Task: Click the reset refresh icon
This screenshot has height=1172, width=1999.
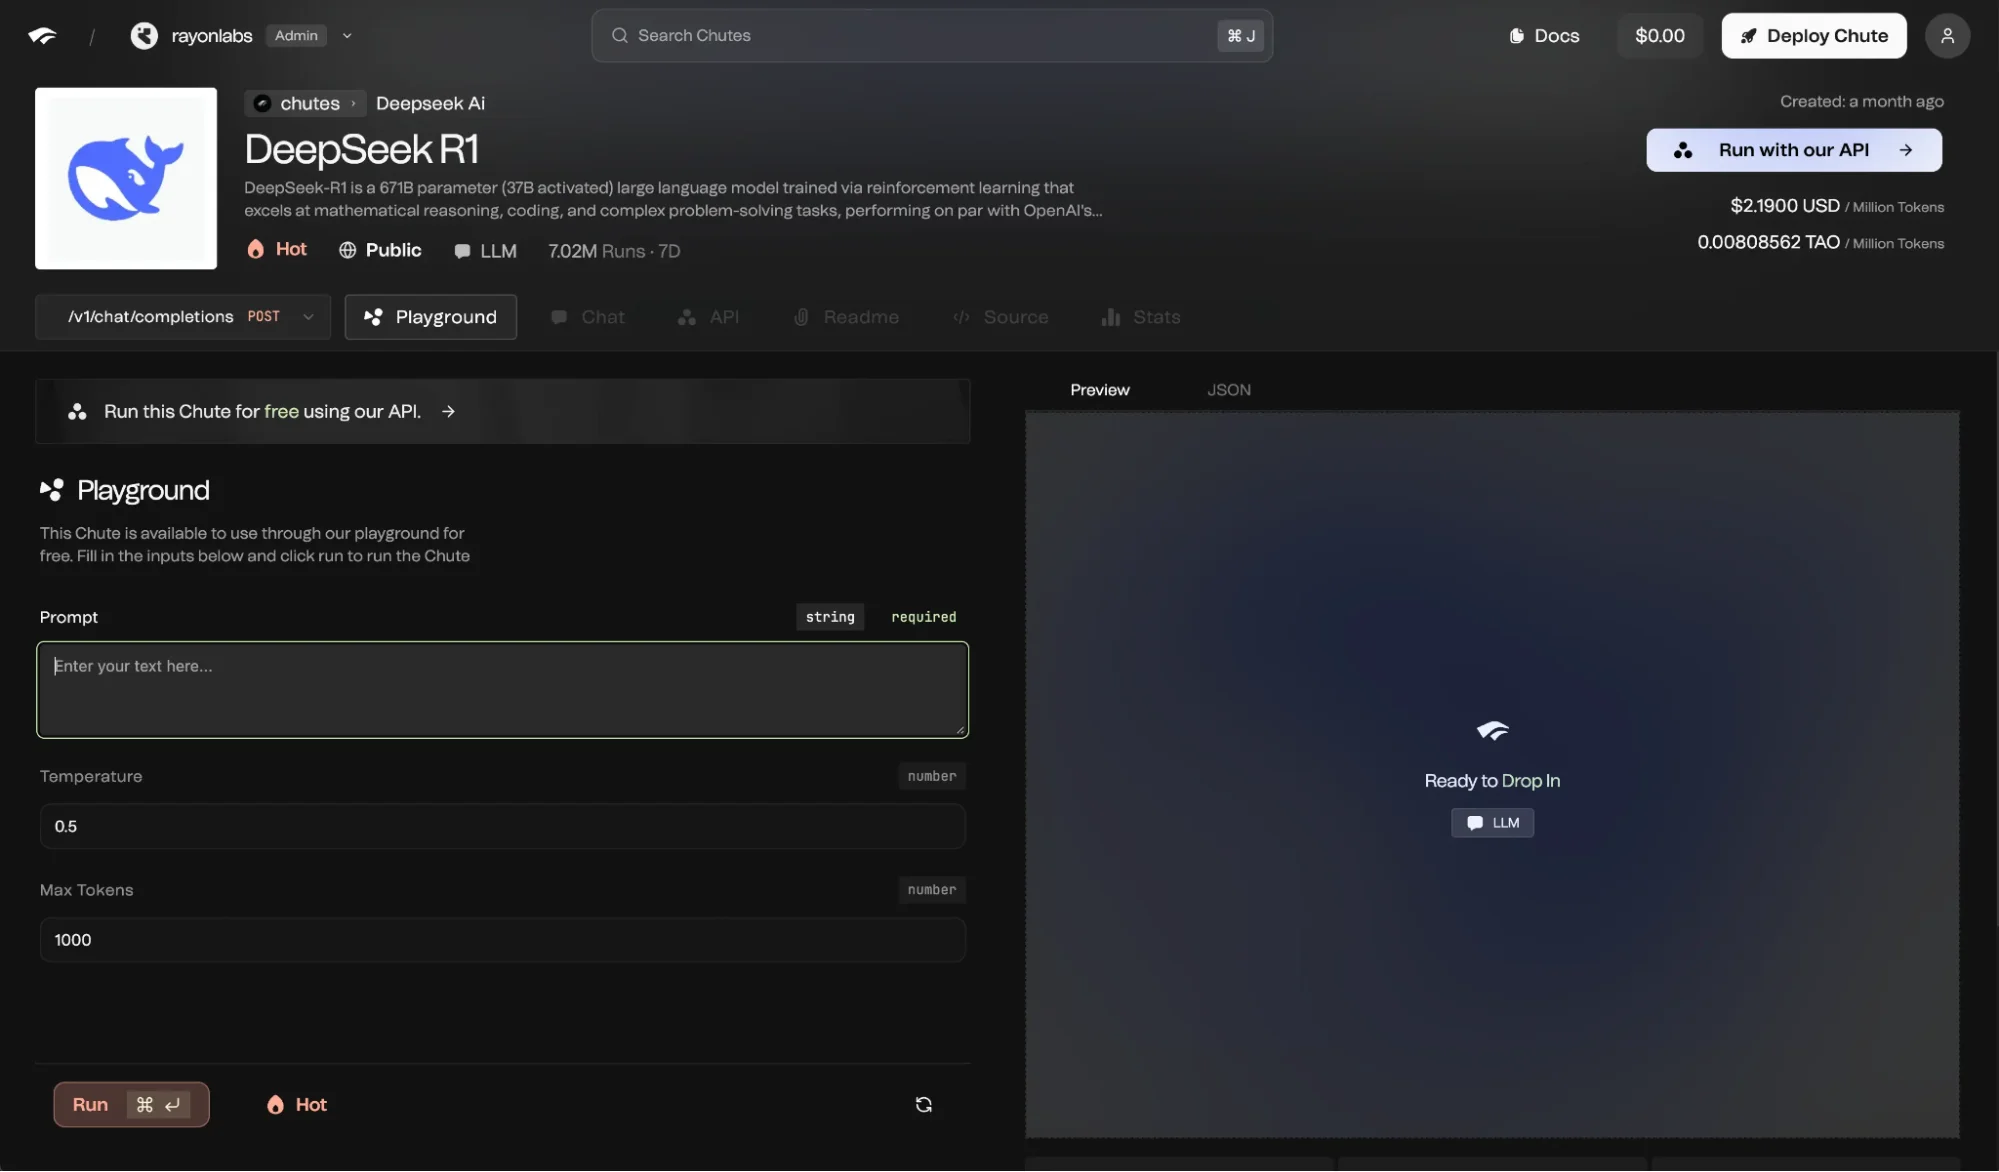Action: point(924,1105)
